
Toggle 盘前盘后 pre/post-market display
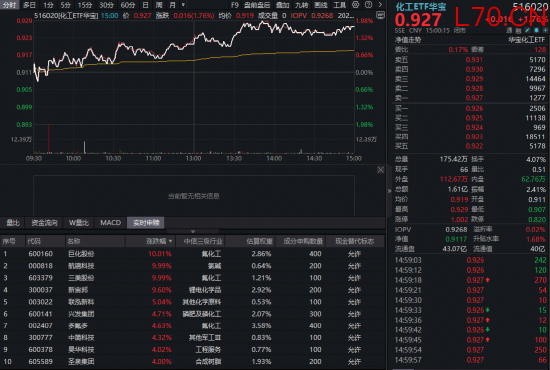(x=257, y=5)
